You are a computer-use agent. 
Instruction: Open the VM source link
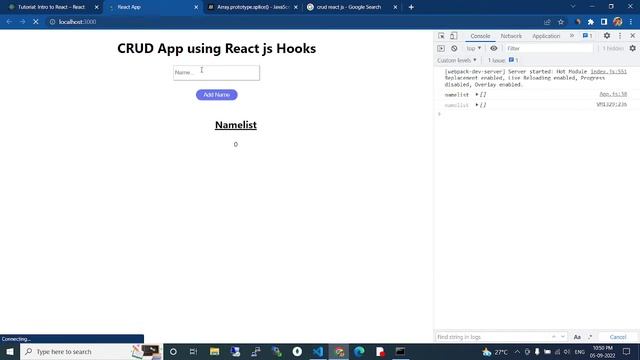click(x=611, y=104)
